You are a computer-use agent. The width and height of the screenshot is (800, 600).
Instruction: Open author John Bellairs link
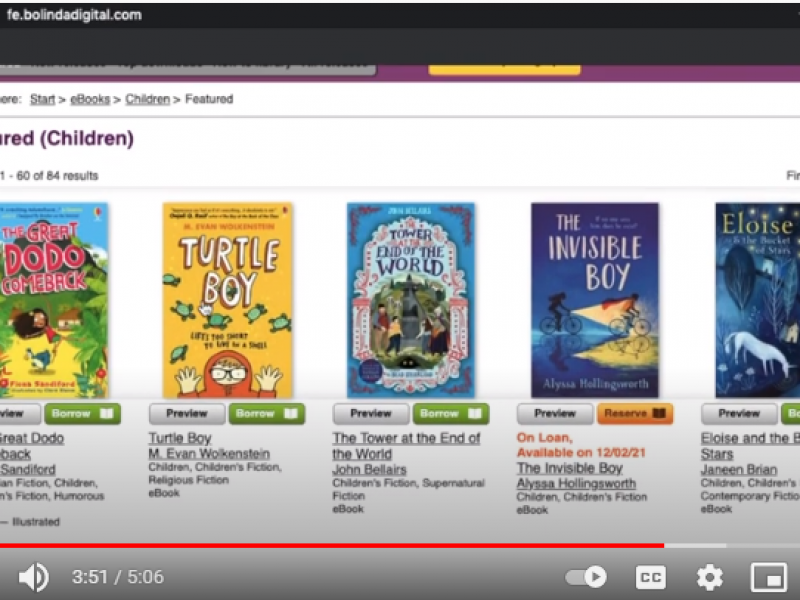(x=369, y=469)
